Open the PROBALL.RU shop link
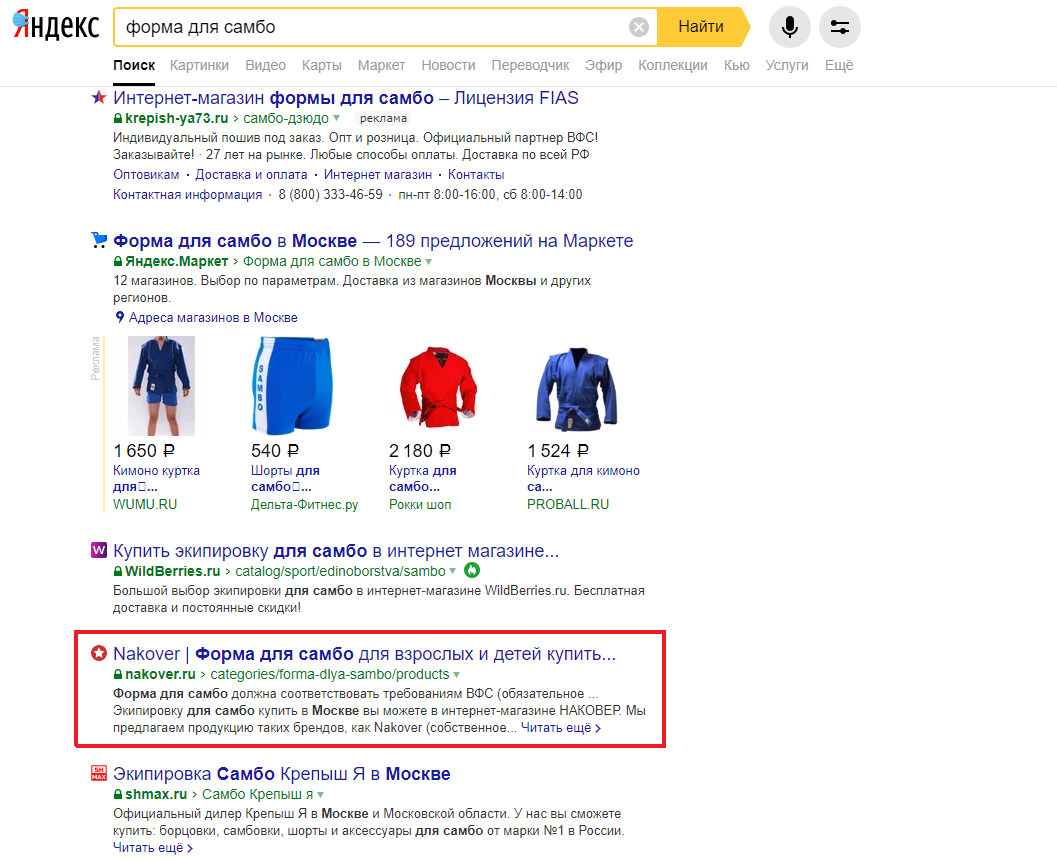This screenshot has height=862, width=1057. pyautogui.click(x=568, y=505)
